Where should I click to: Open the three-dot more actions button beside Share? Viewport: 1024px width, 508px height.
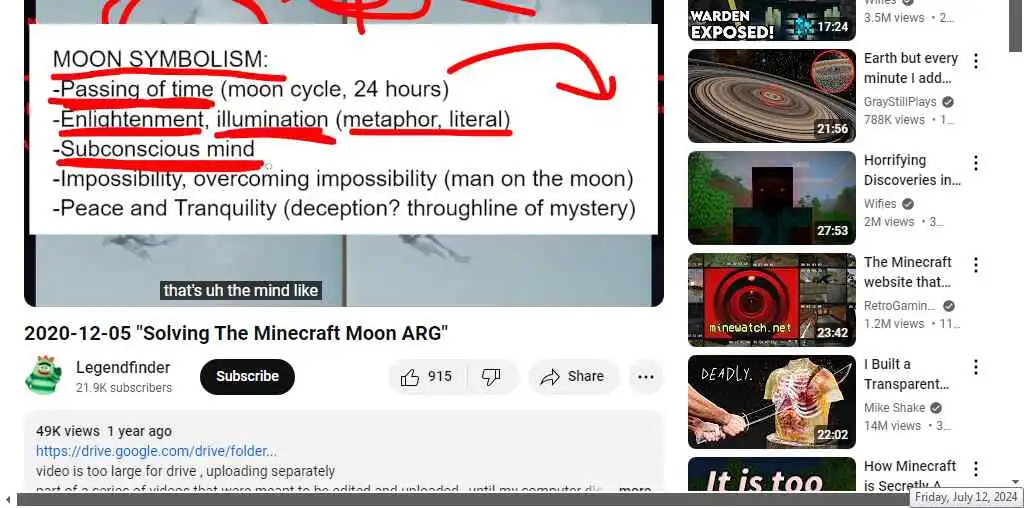coord(645,377)
